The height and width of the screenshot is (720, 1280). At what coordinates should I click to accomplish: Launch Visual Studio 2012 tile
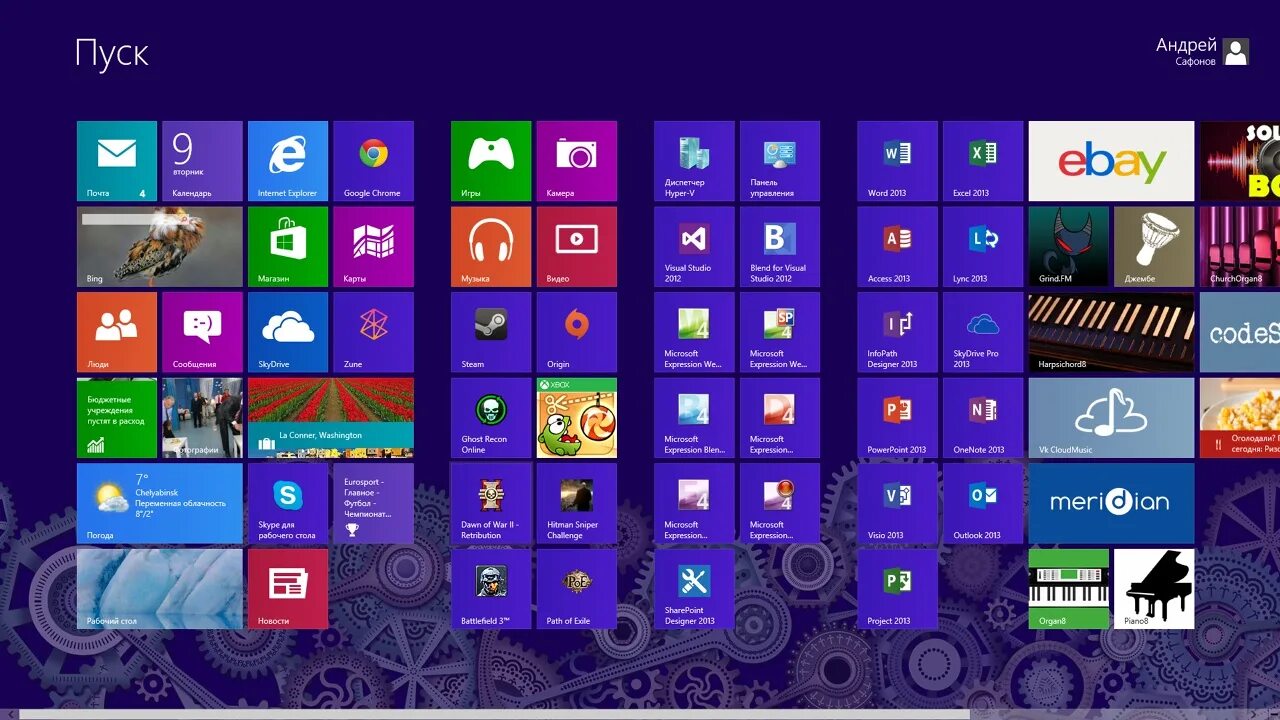(694, 247)
